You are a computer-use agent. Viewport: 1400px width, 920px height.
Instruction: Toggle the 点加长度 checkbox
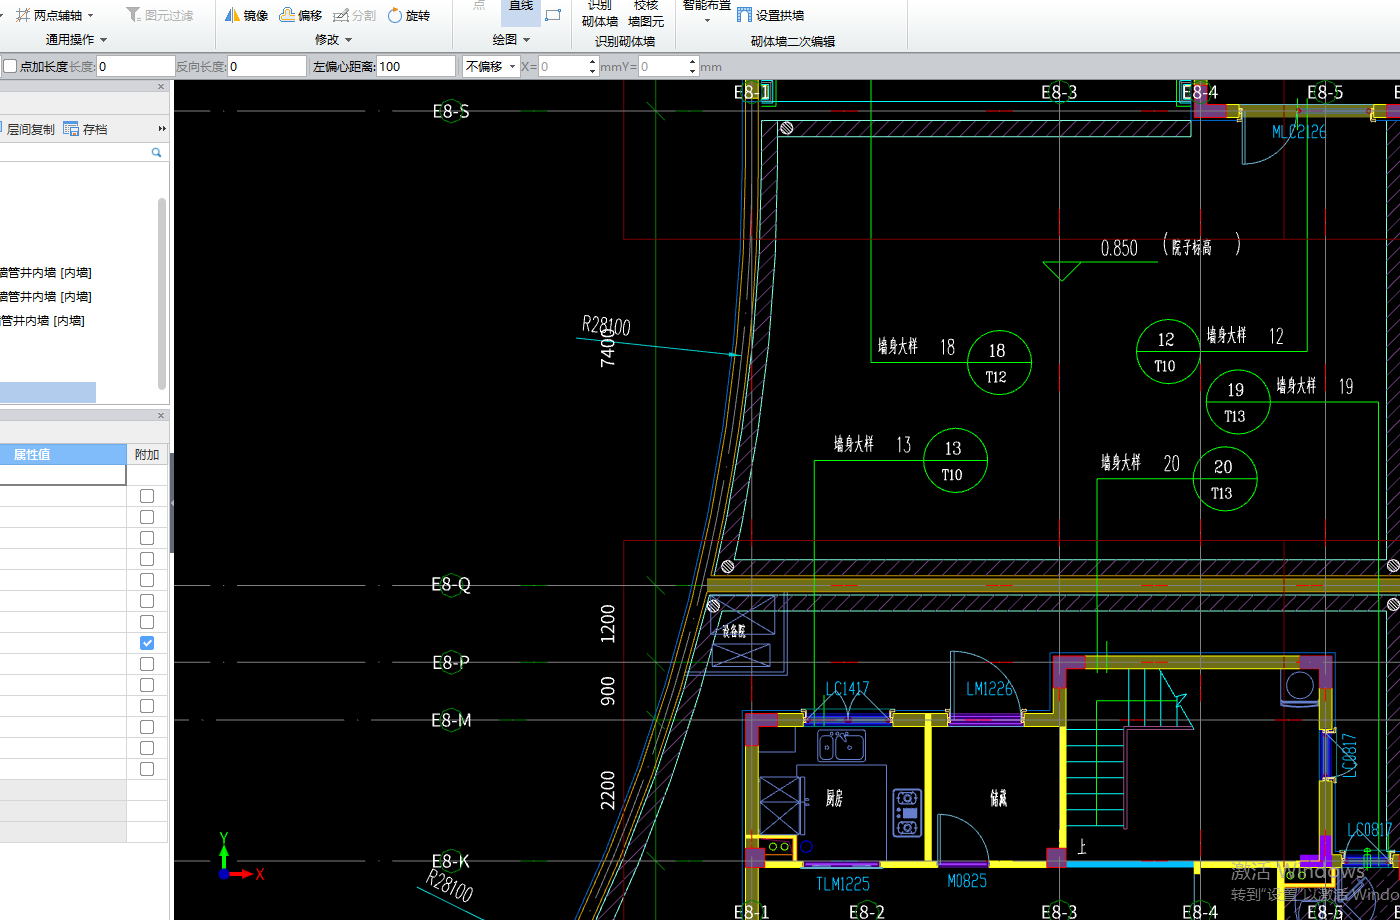(x=10, y=66)
